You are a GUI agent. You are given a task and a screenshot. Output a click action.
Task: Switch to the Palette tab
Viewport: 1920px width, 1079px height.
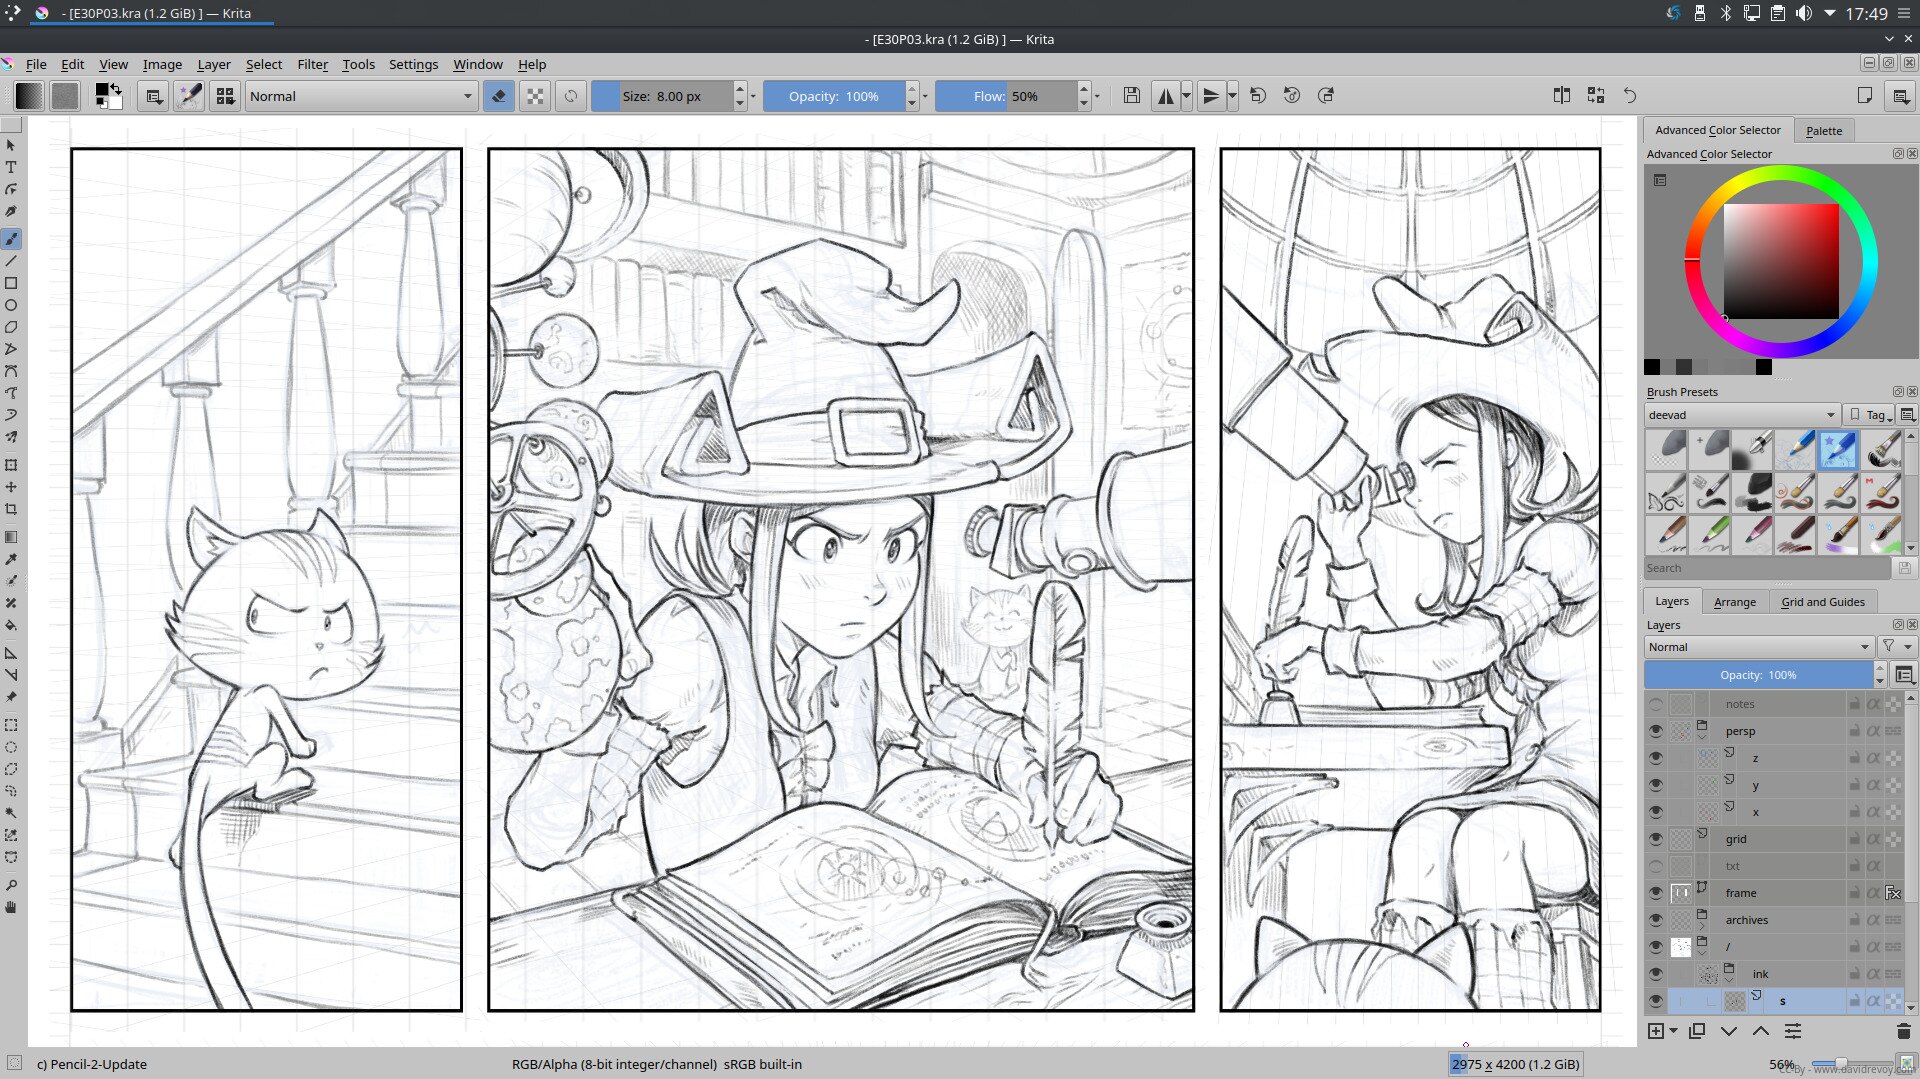[1823, 131]
